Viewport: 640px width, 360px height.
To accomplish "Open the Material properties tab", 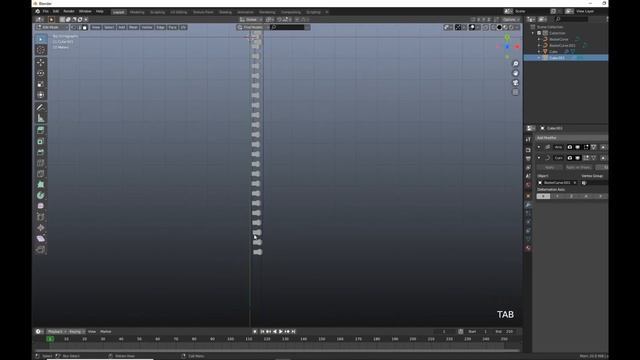I will click(x=528, y=248).
